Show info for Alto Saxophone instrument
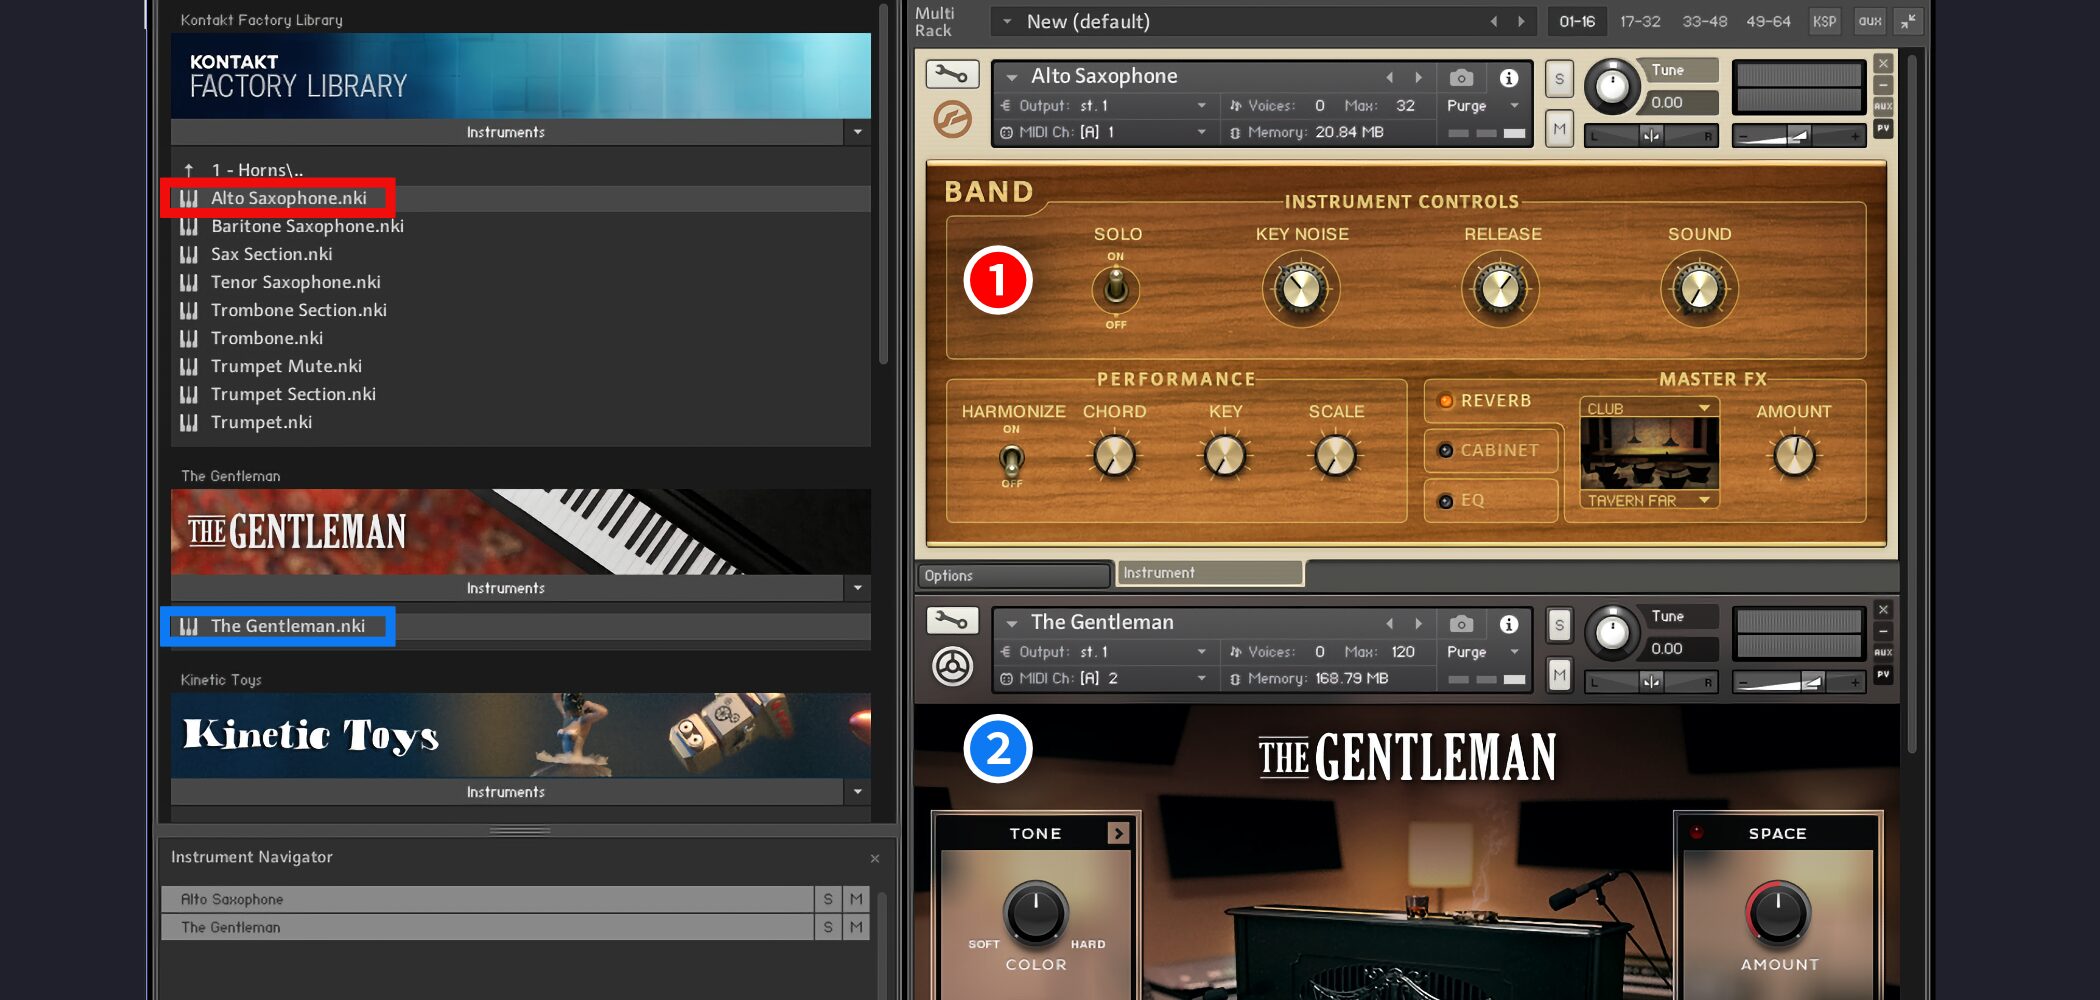This screenshot has height=1000, width=2100. click(1509, 78)
